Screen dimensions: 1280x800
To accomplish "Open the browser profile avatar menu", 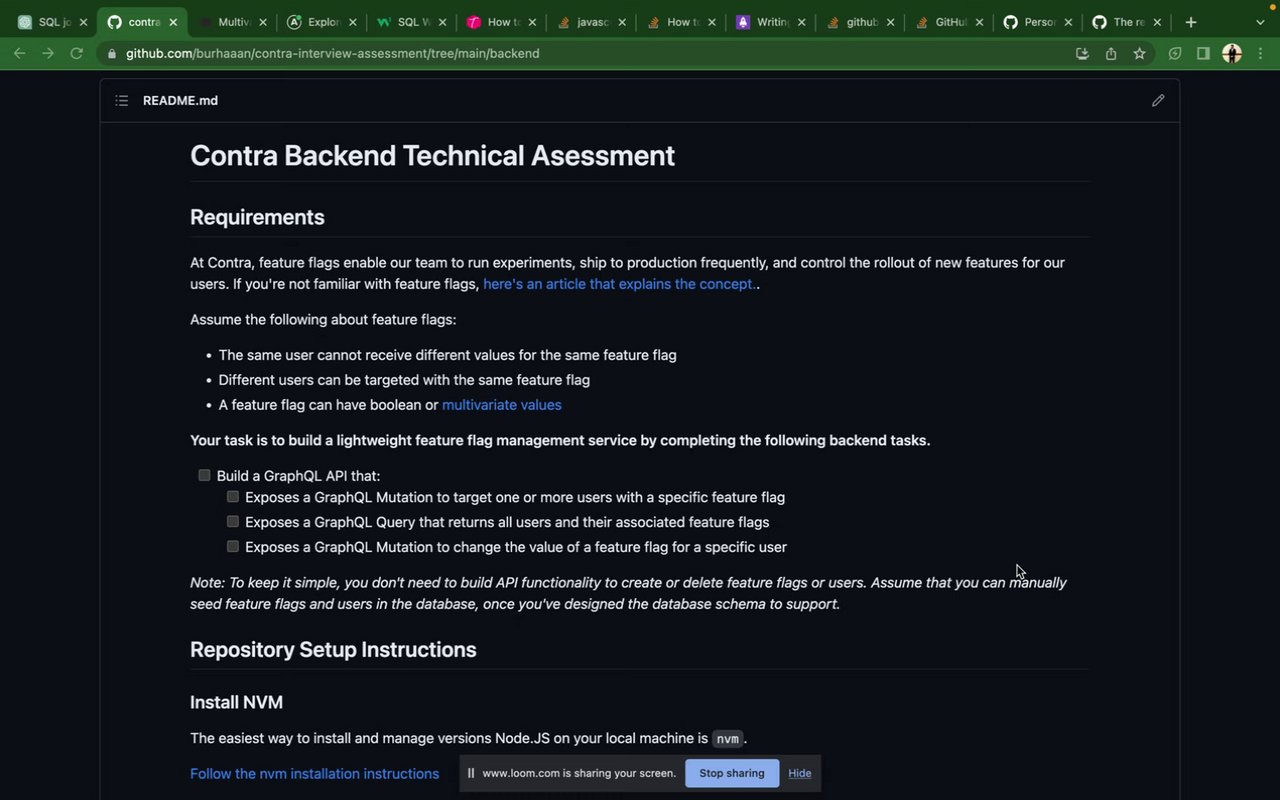I will coord(1232,54).
